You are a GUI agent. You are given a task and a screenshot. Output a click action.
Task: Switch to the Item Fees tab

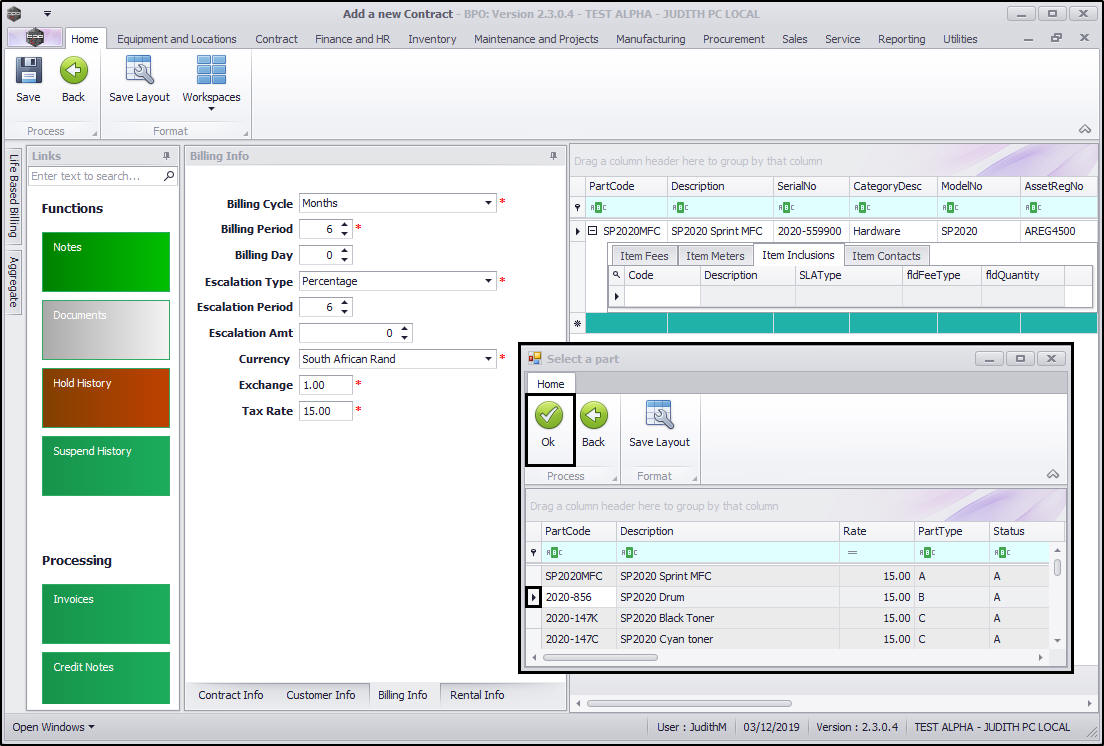643,256
